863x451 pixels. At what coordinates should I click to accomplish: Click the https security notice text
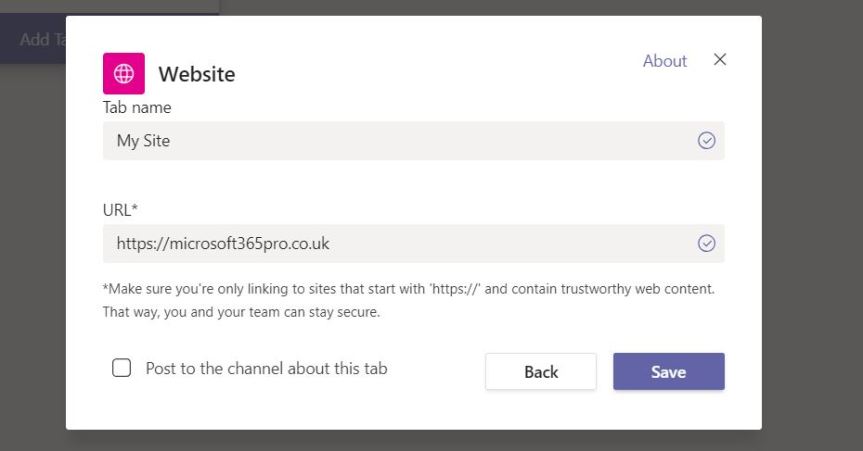pos(408,289)
